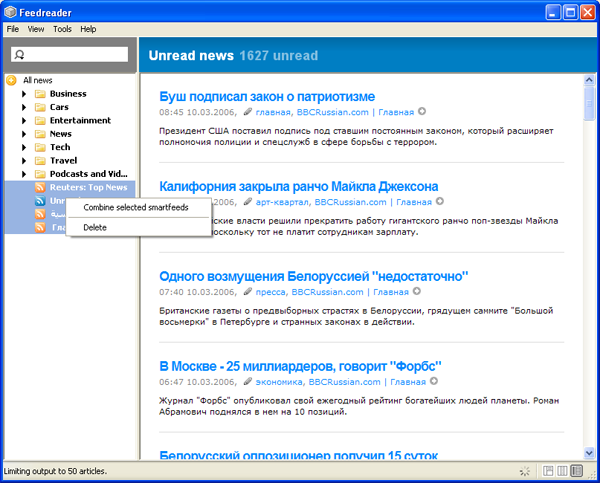Screen dimensions: 600x483
Task: Toggle rightmost layout view button in status bar
Action: pos(577,471)
